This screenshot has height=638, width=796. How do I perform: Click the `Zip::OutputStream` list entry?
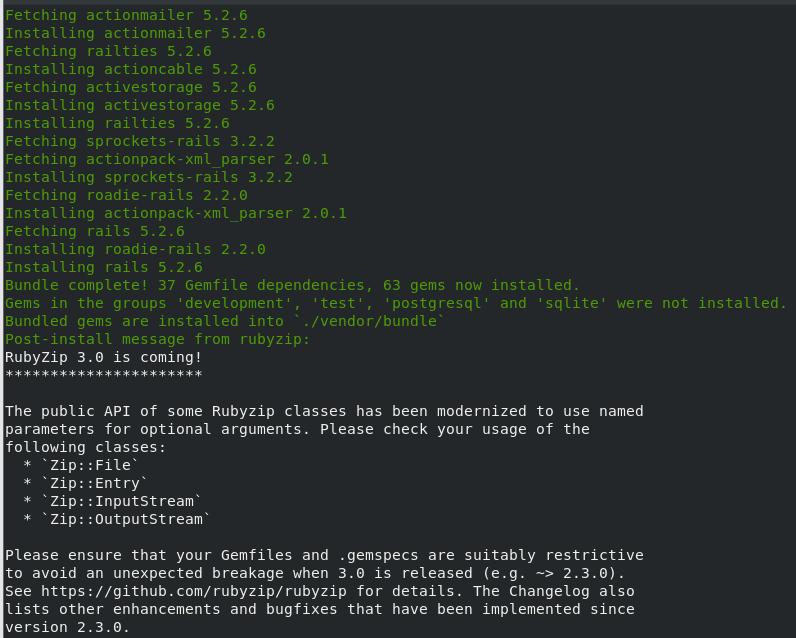(x=126, y=519)
